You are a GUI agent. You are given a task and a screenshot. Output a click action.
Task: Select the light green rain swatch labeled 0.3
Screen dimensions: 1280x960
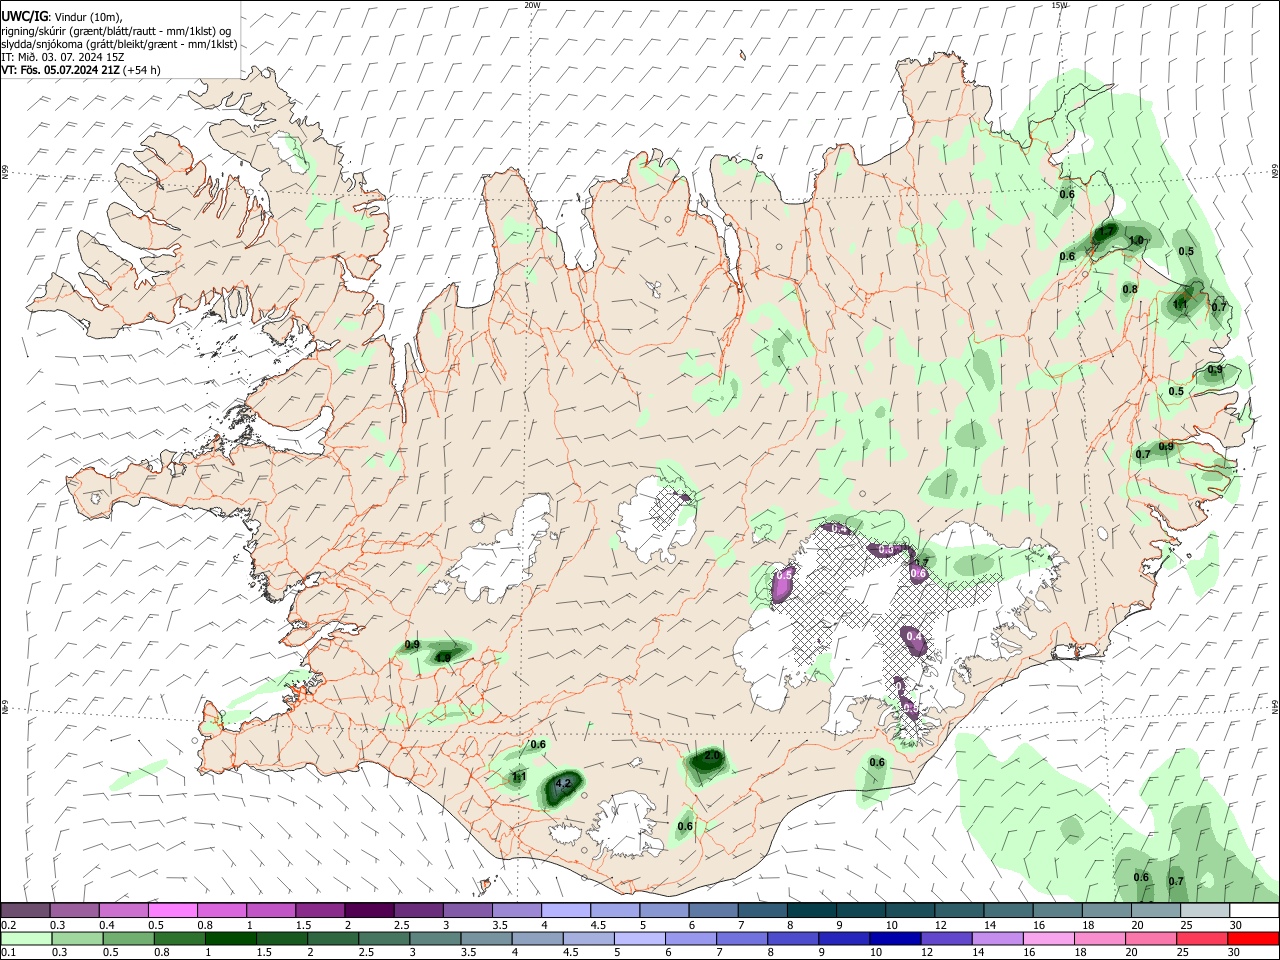(x=78, y=938)
